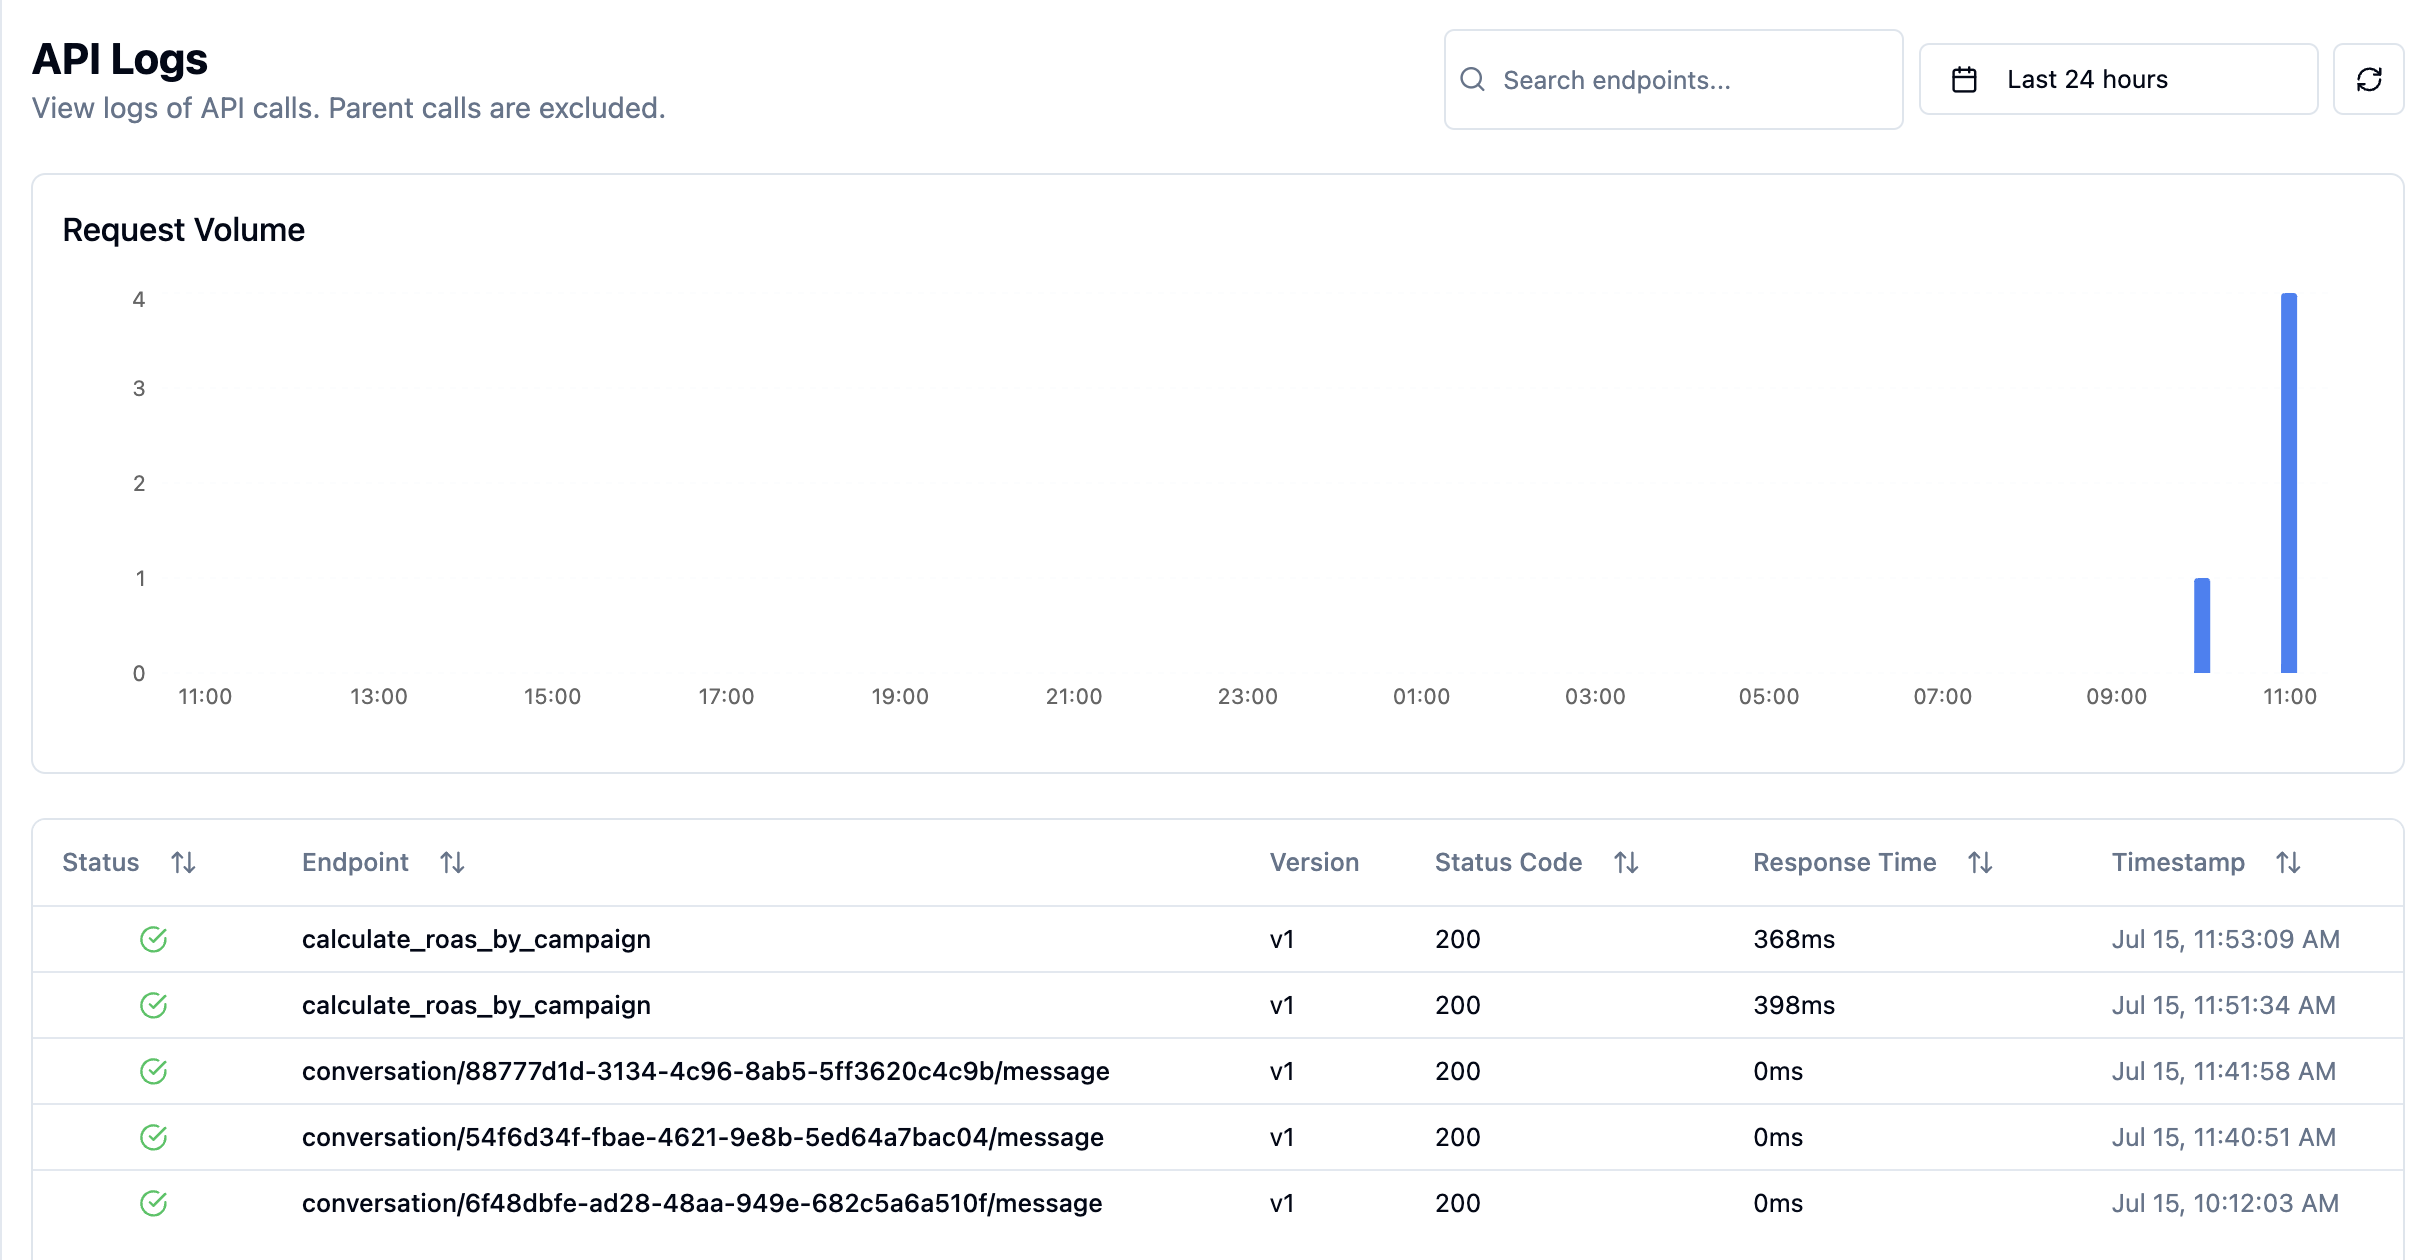2416x1260 pixels.
Task: Sort by Status Code using its sort arrows
Action: pos(1626,862)
